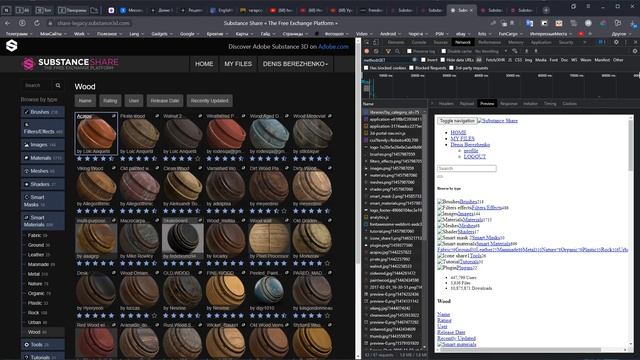The image size is (640, 360).
Task: Filter requests by Fetch/XHR type
Action: (x=495, y=60)
